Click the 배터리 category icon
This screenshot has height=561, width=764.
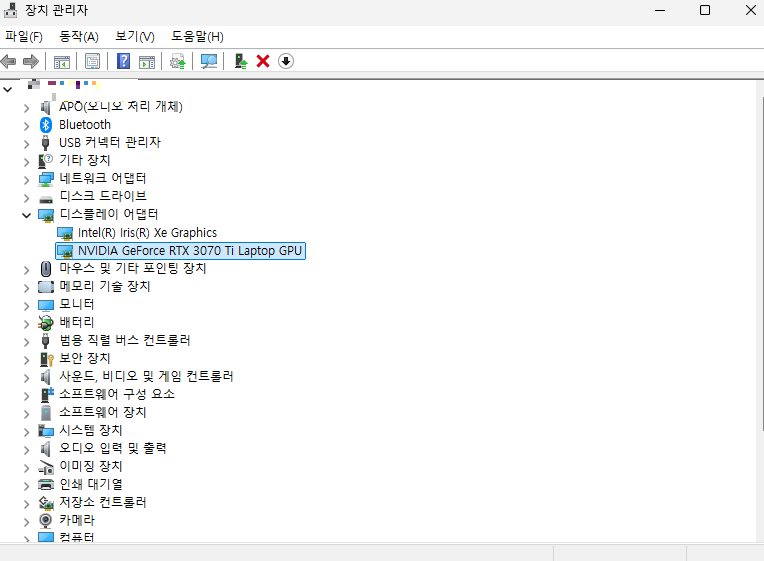46,323
